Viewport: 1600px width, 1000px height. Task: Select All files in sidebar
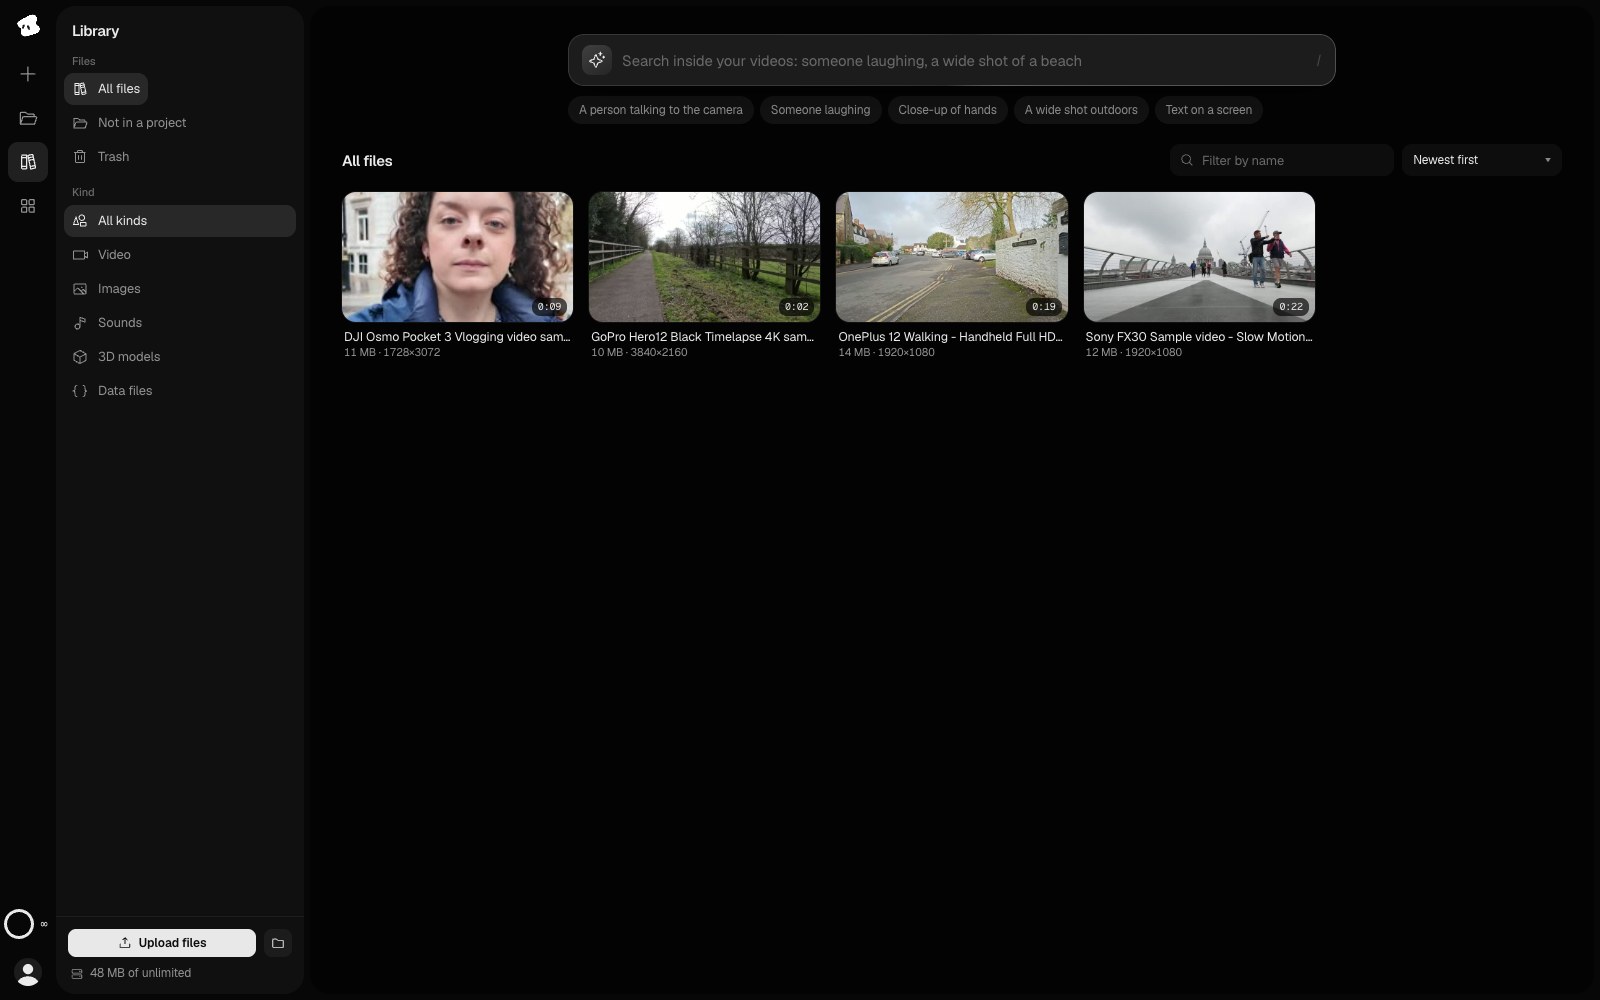tap(106, 89)
